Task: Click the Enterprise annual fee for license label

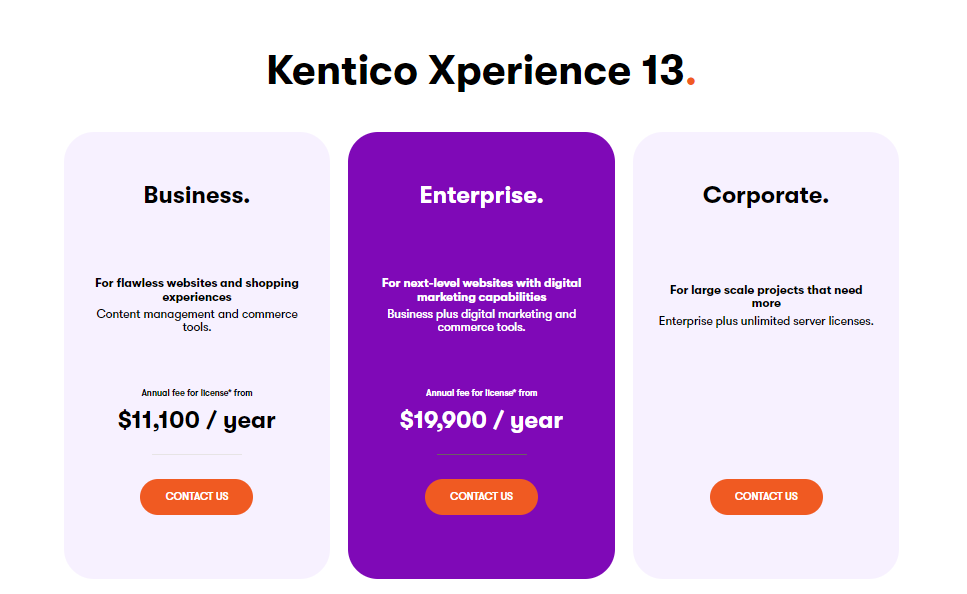Action: [x=481, y=392]
